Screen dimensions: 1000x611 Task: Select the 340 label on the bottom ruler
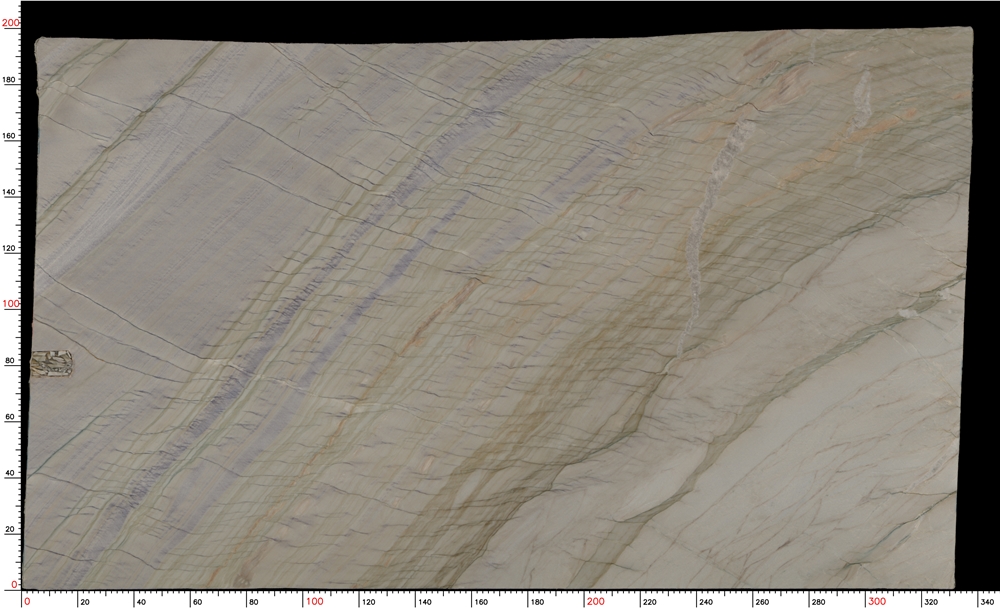(987, 601)
